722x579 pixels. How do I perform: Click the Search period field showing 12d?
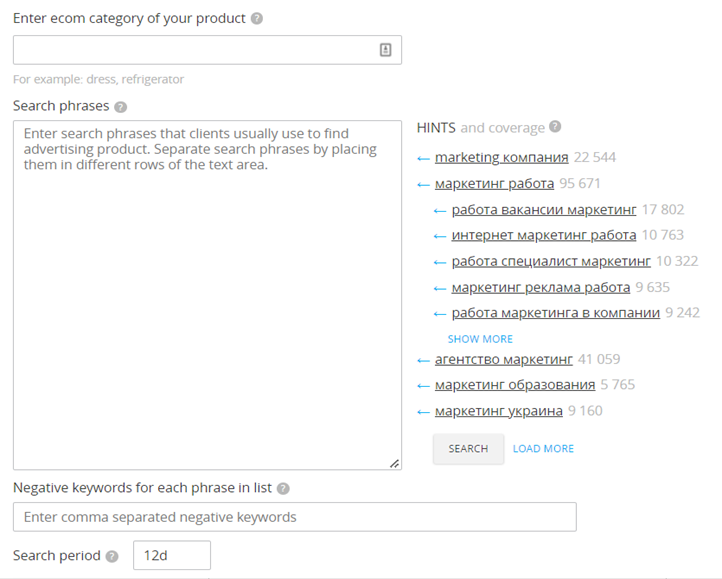(171, 555)
